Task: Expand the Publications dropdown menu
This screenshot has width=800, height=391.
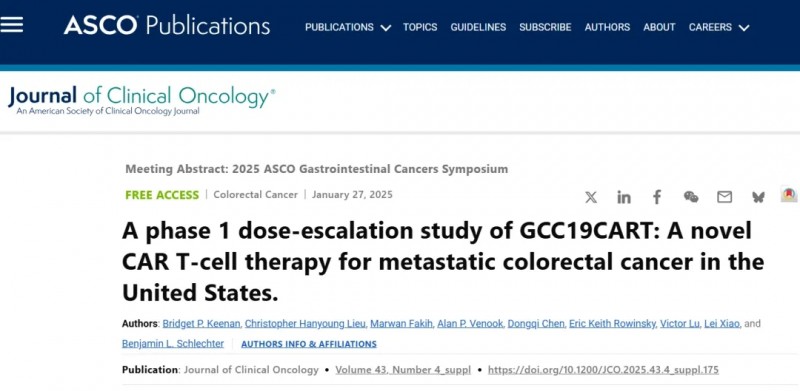Action: (348, 28)
